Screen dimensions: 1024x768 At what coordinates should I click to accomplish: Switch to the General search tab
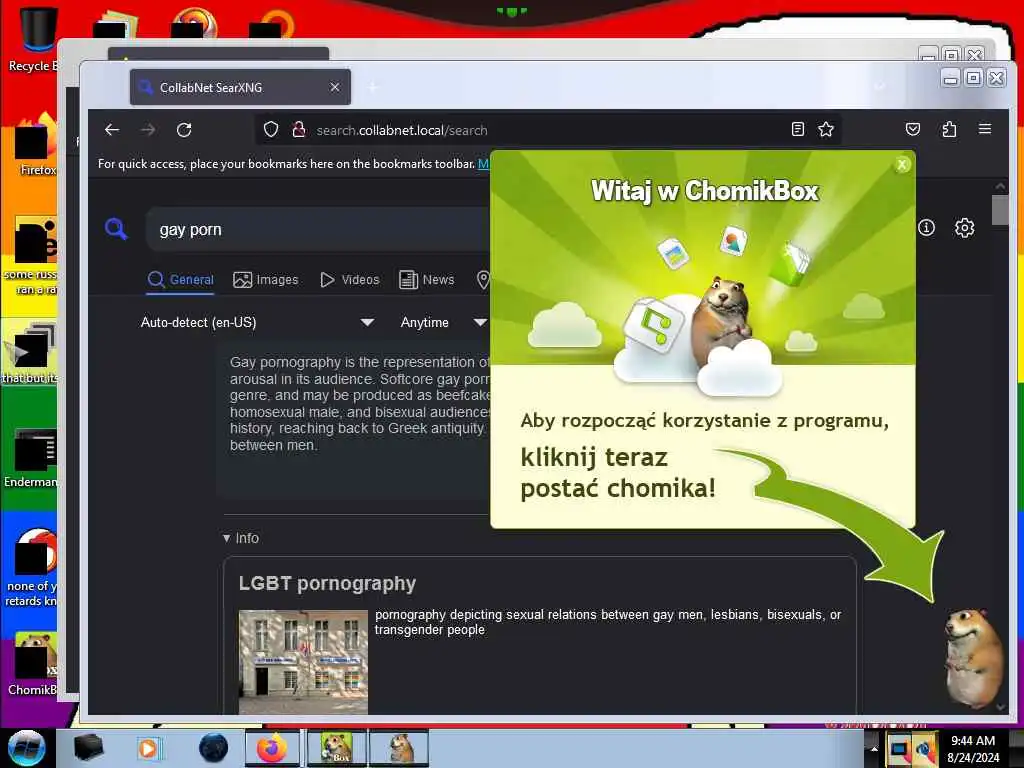(x=181, y=280)
